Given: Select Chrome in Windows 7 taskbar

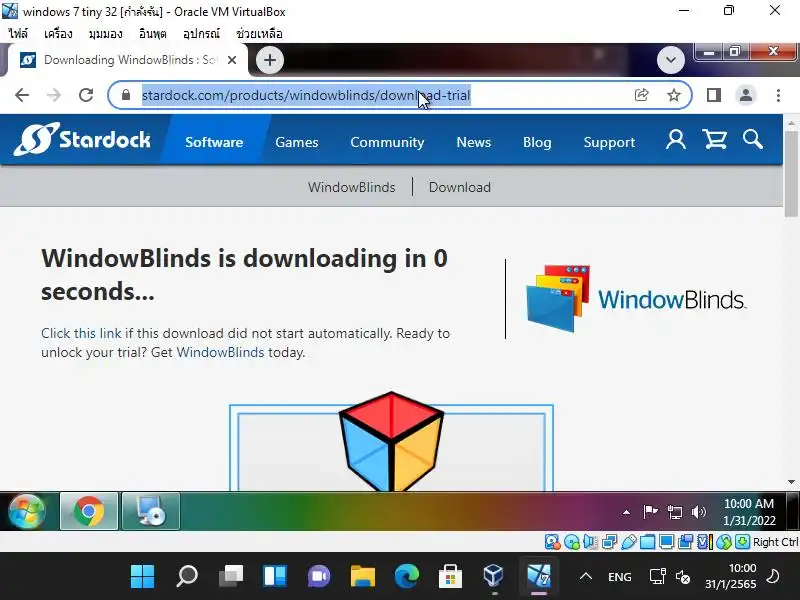Looking at the screenshot, I should pyautogui.click(x=89, y=511).
